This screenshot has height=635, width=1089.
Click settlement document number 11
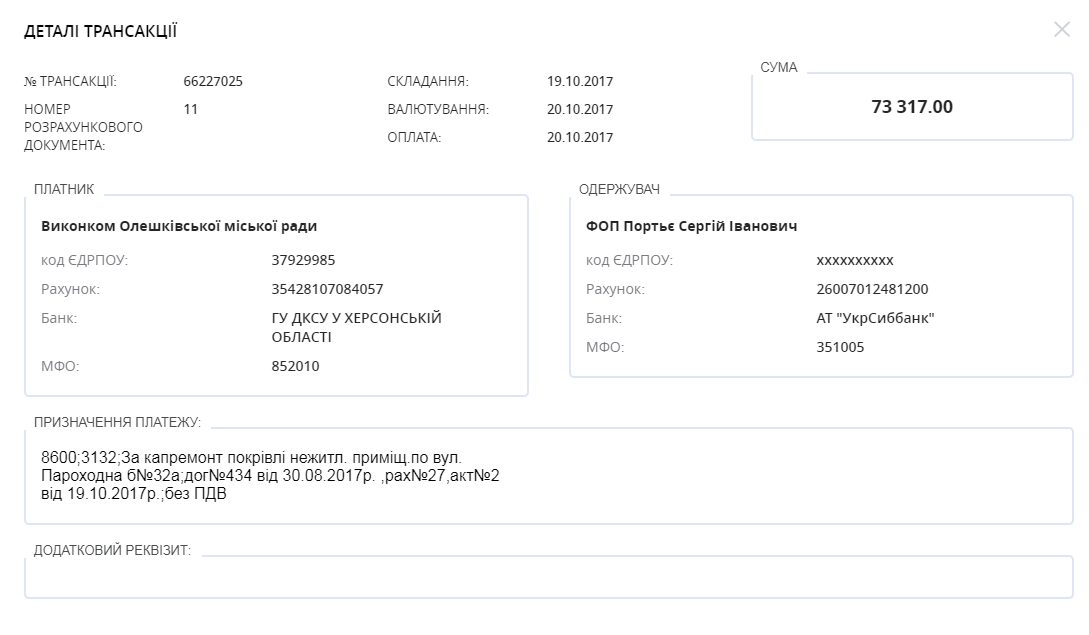coord(190,109)
